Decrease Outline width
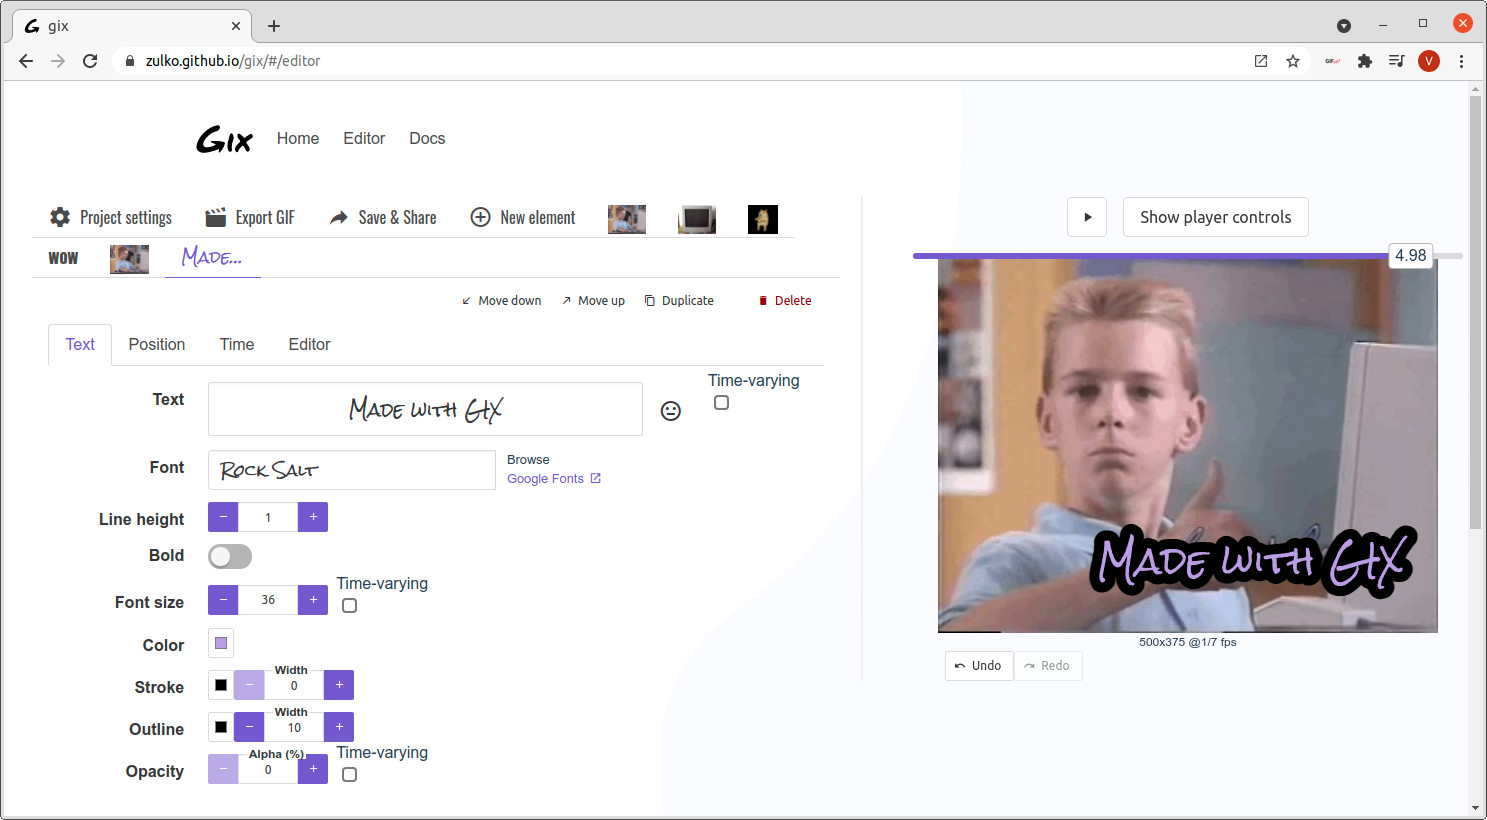This screenshot has height=820, width=1487. tap(249, 727)
